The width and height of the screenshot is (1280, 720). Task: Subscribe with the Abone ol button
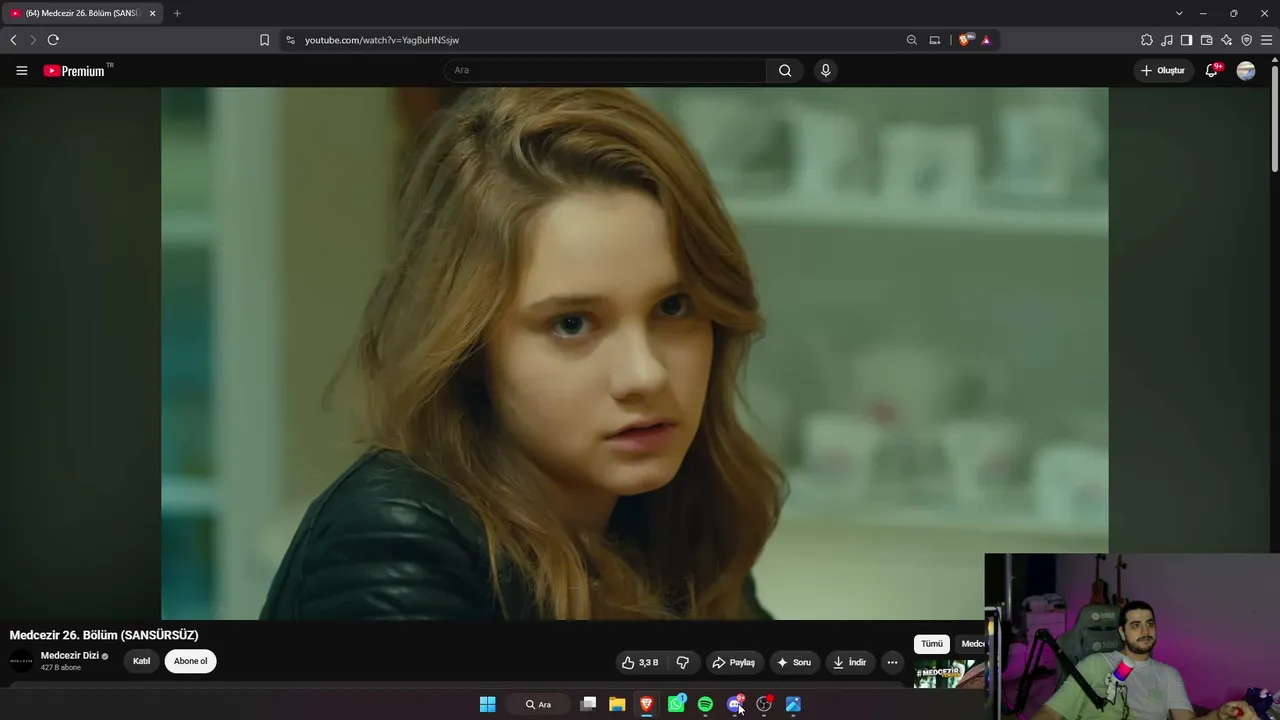(190, 661)
